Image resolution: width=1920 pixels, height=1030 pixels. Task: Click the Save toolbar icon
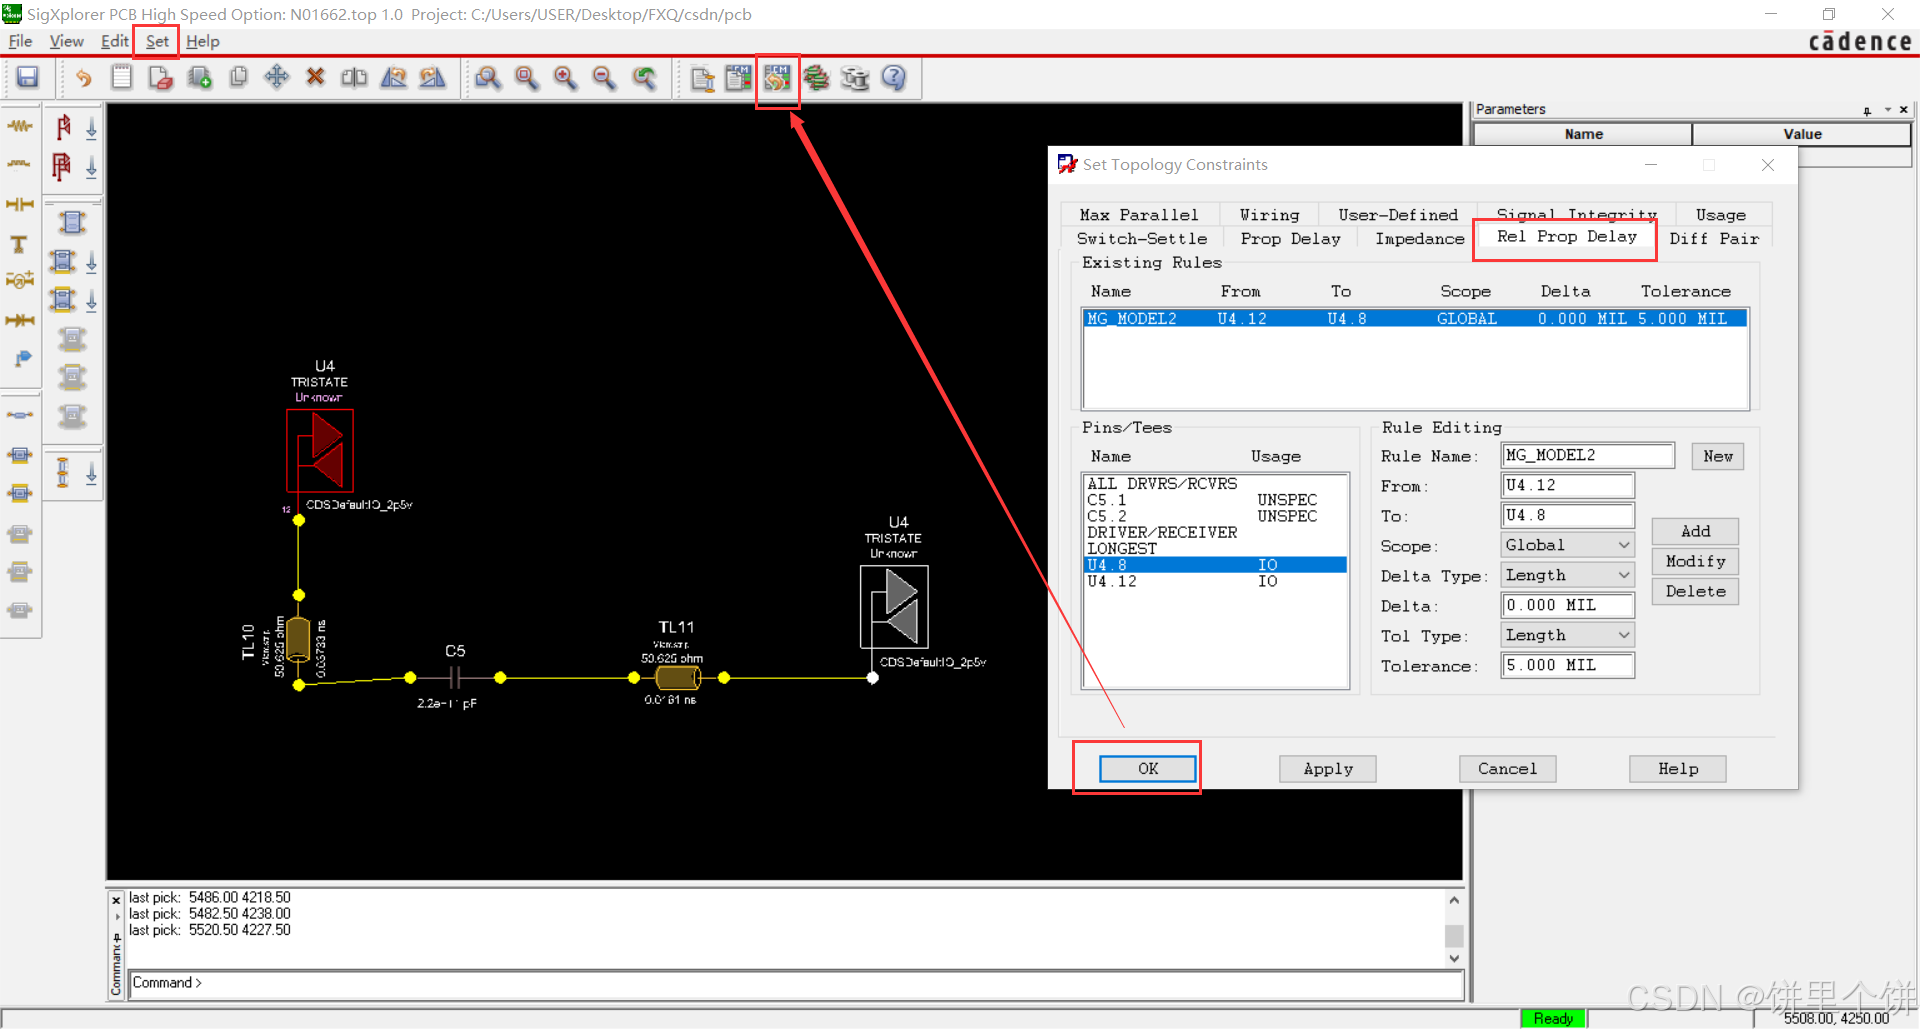point(28,78)
